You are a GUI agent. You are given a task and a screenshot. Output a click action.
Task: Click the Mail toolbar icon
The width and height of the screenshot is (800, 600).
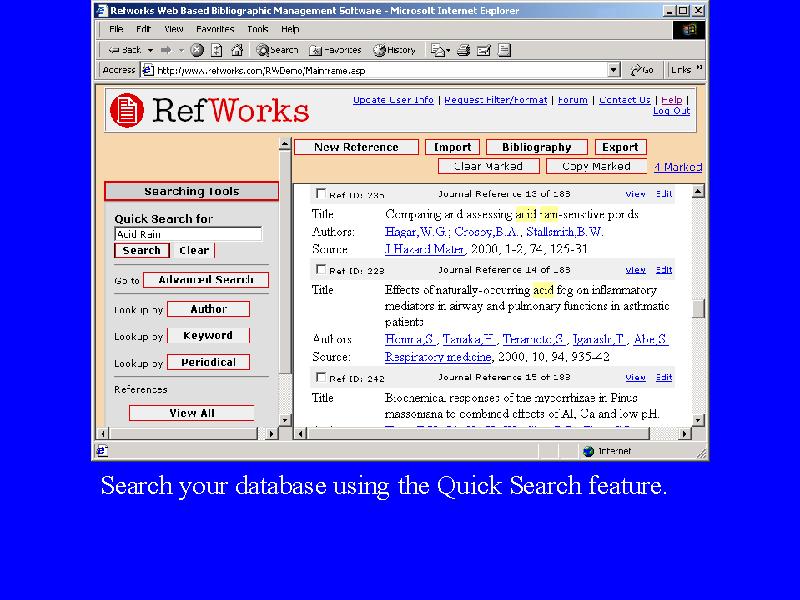(x=437, y=50)
